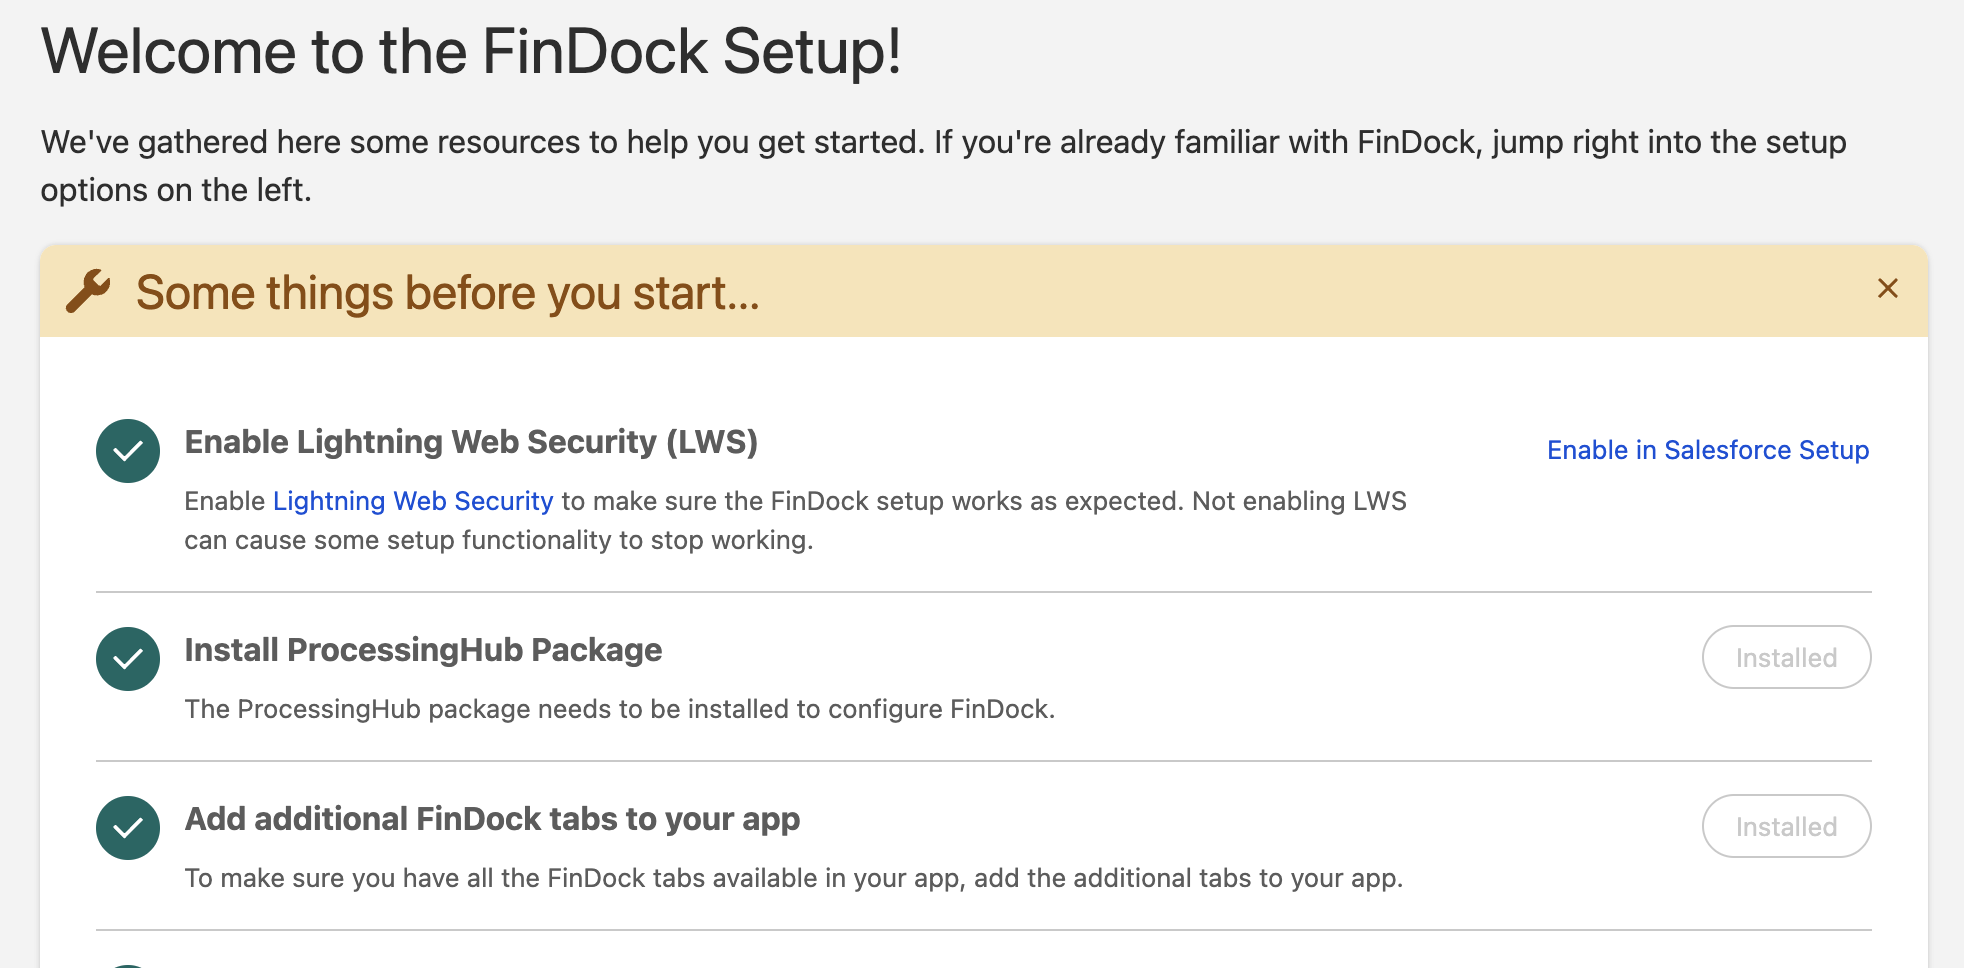This screenshot has width=1964, height=968.
Task: Select the checkmark beside Enable Lightning Web Security
Action: [127, 451]
